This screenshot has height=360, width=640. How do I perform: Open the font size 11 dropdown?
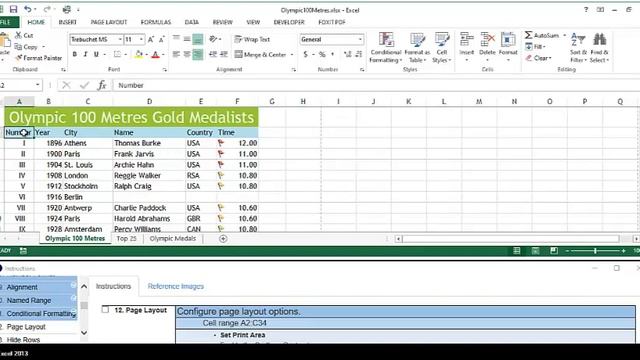(x=141, y=40)
